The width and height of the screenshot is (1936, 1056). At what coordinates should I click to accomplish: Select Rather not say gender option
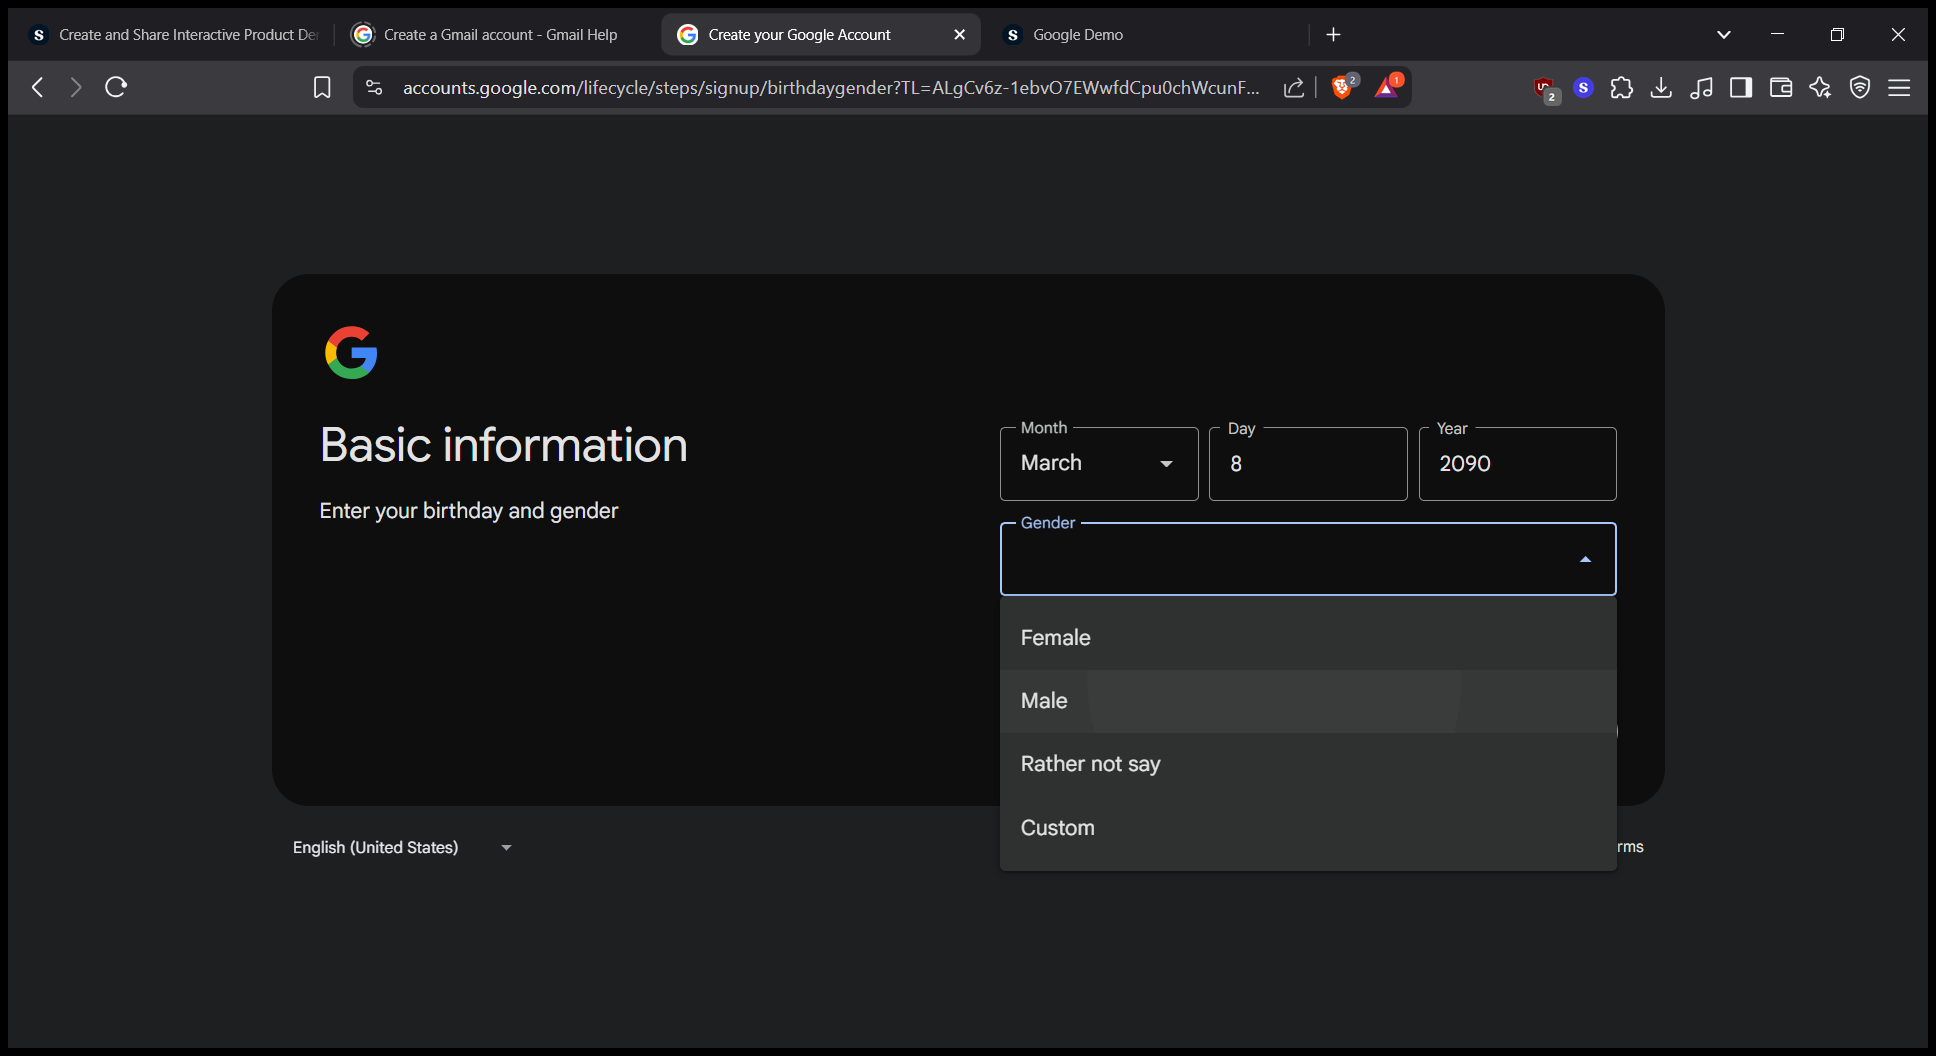tap(1308, 765)
